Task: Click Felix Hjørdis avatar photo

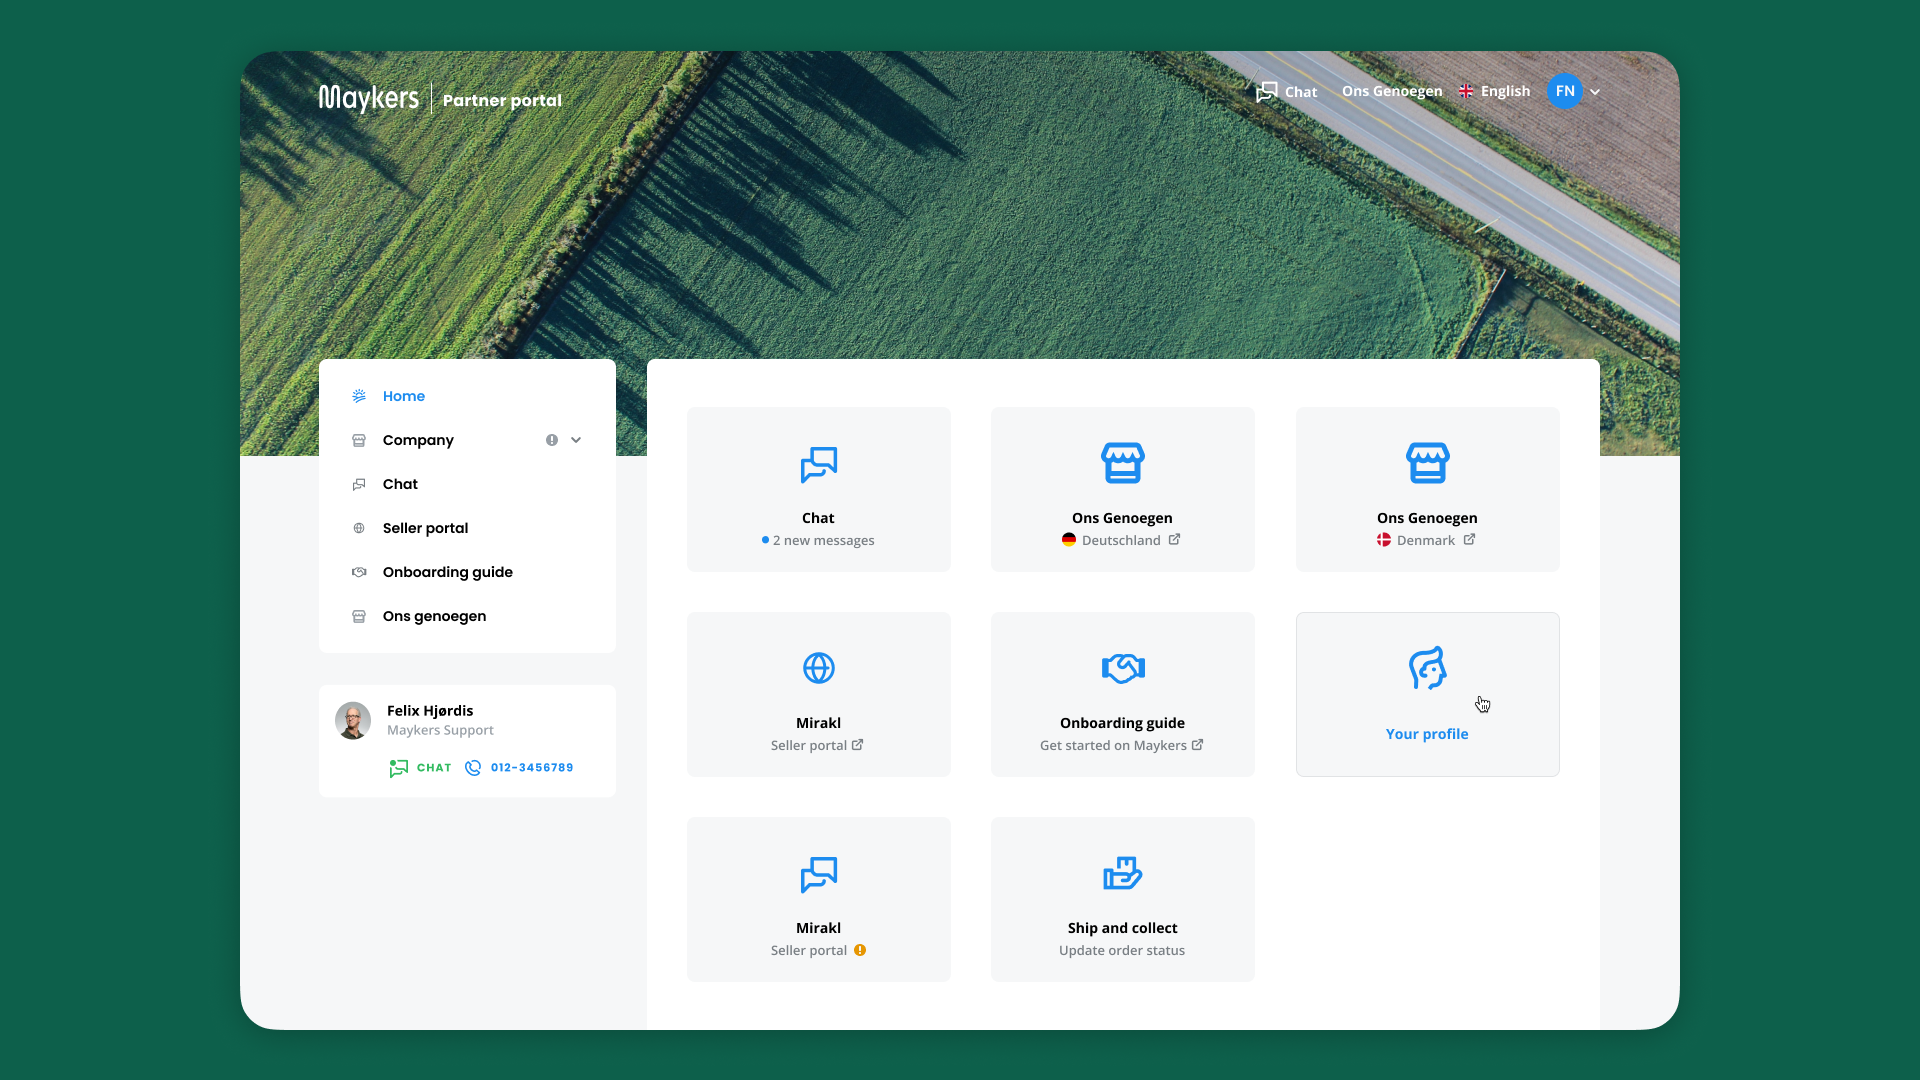Action: coord(353,720)
